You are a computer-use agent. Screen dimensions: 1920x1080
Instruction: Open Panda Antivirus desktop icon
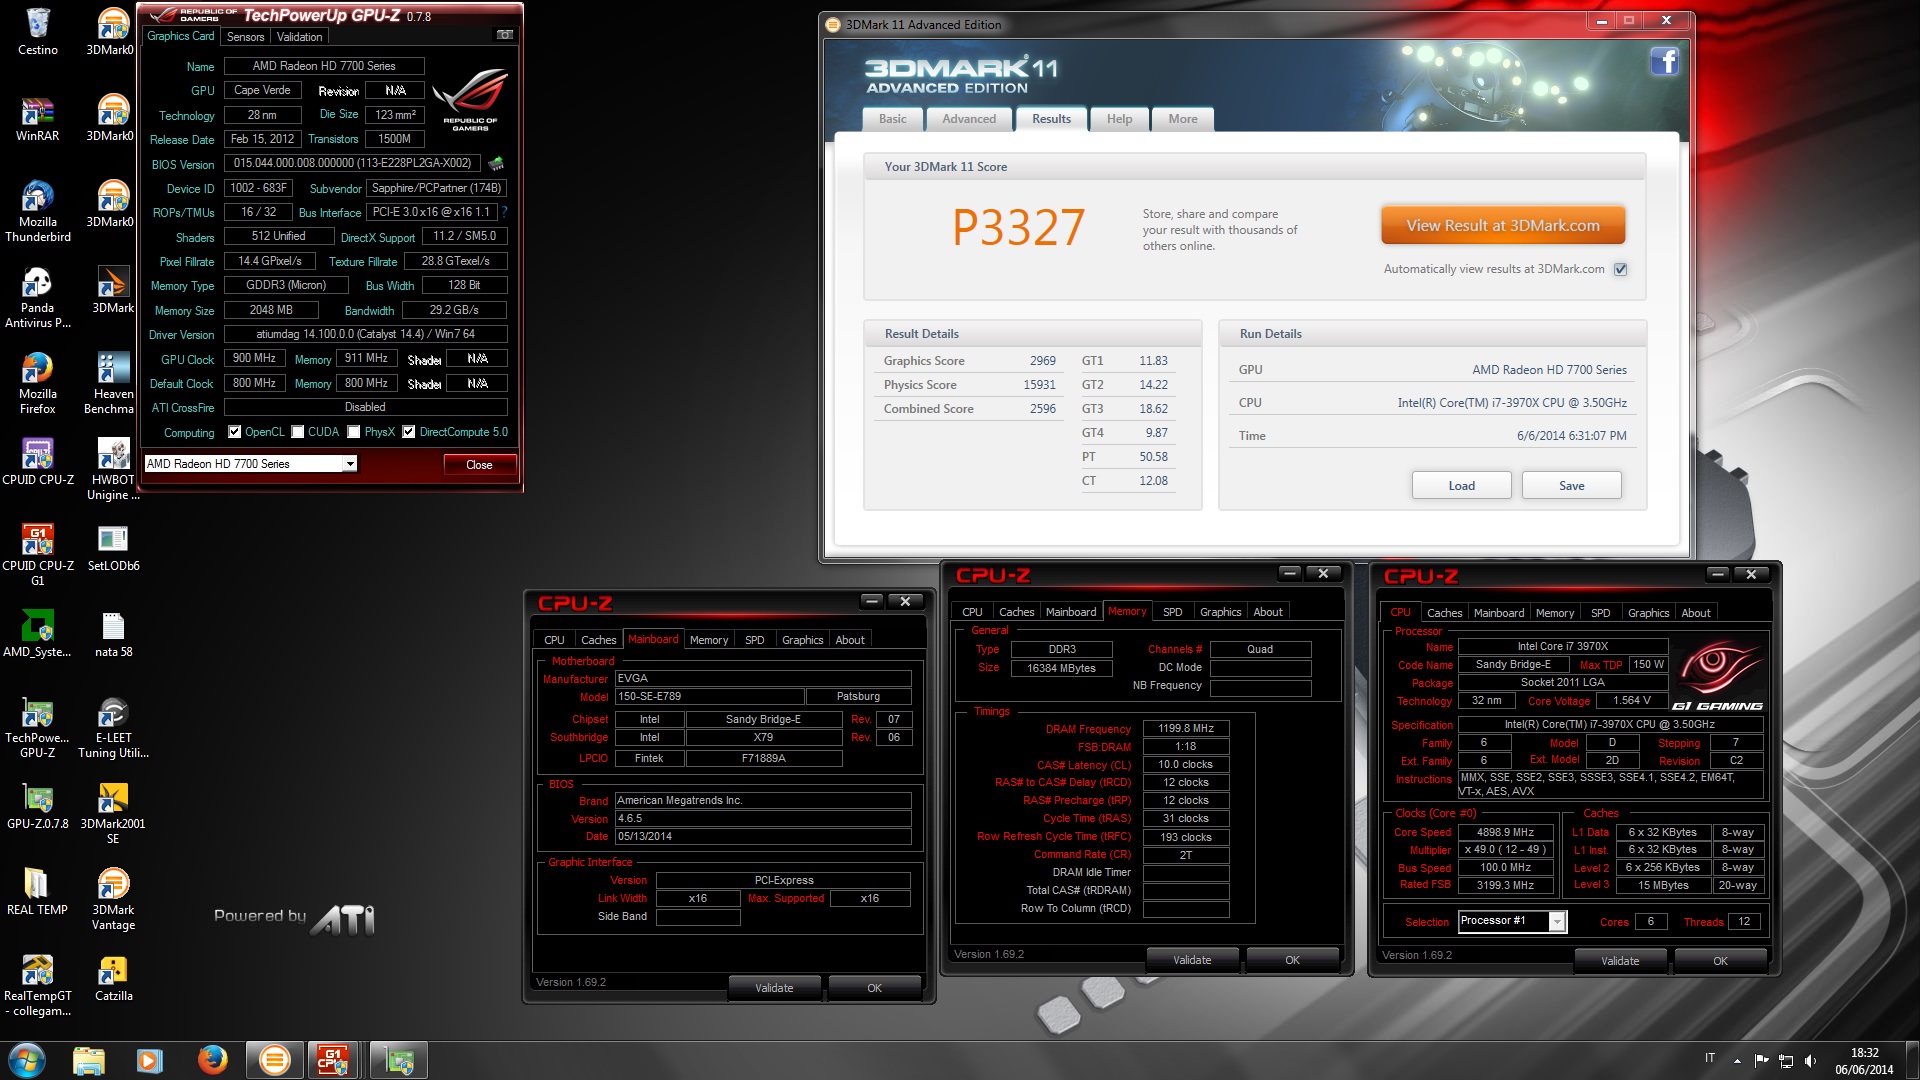coord(38,298)
